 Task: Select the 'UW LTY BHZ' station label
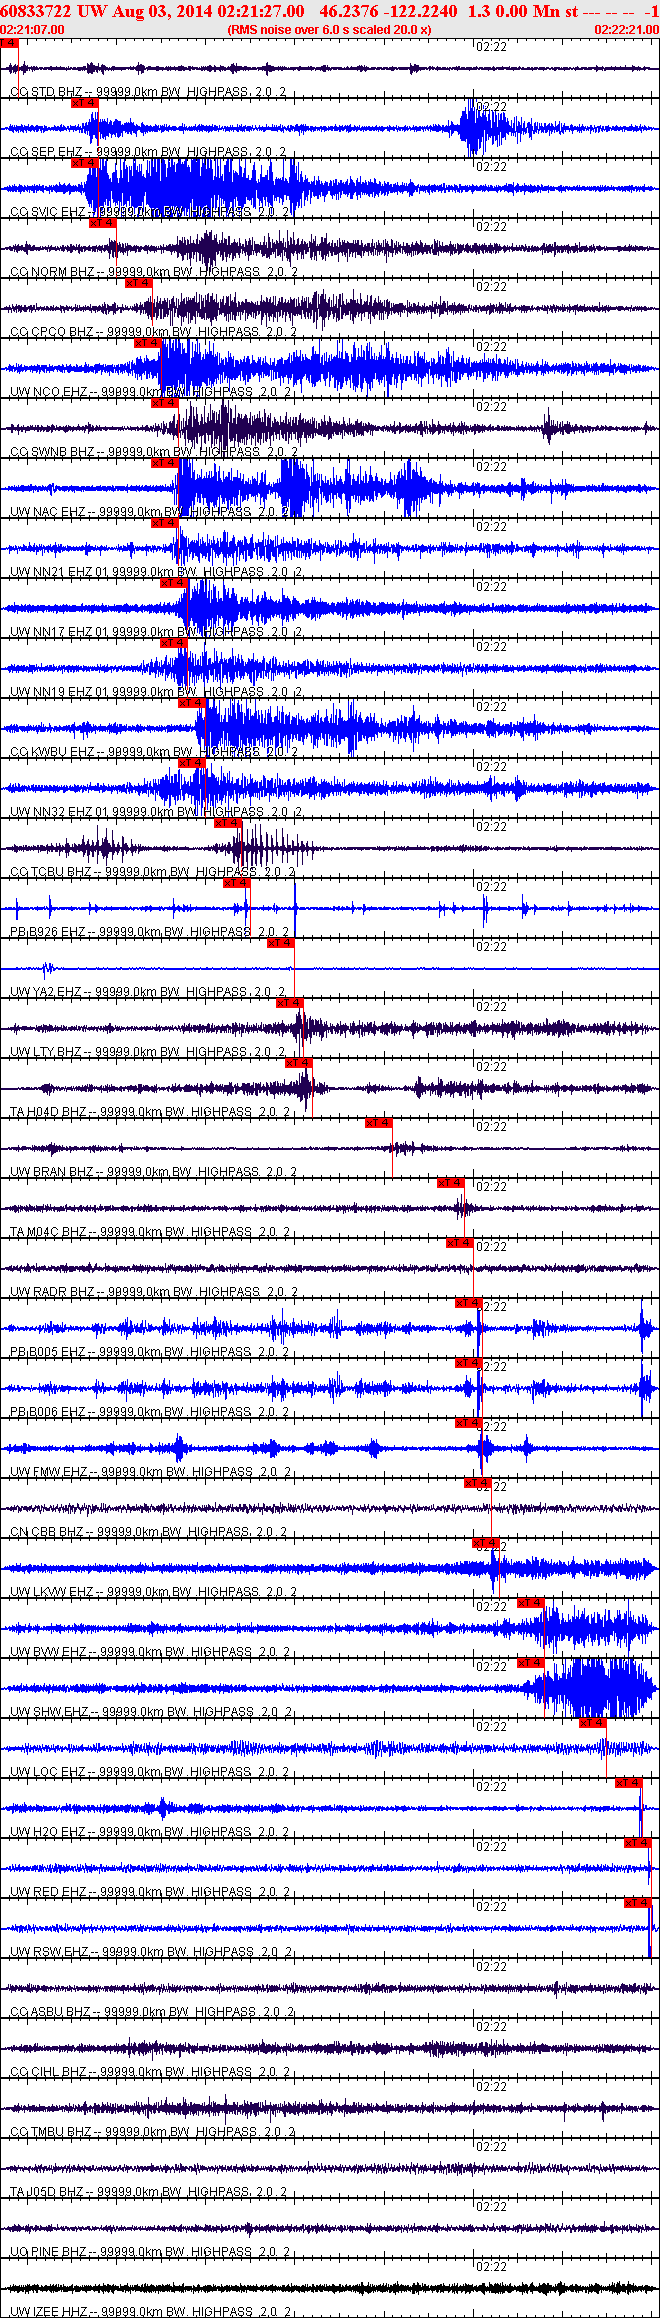46,1052
